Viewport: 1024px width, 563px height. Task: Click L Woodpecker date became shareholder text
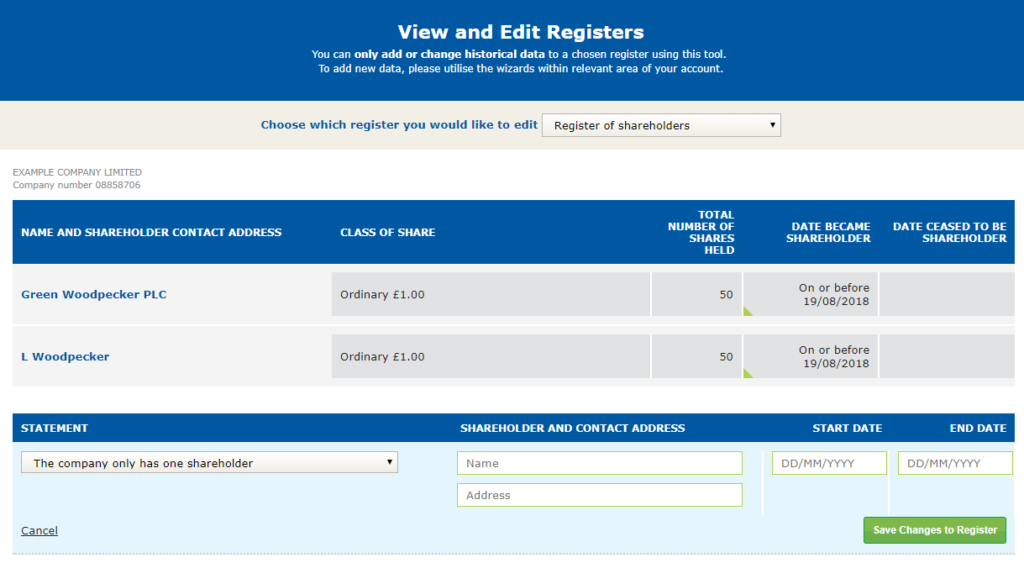[833, 357]
